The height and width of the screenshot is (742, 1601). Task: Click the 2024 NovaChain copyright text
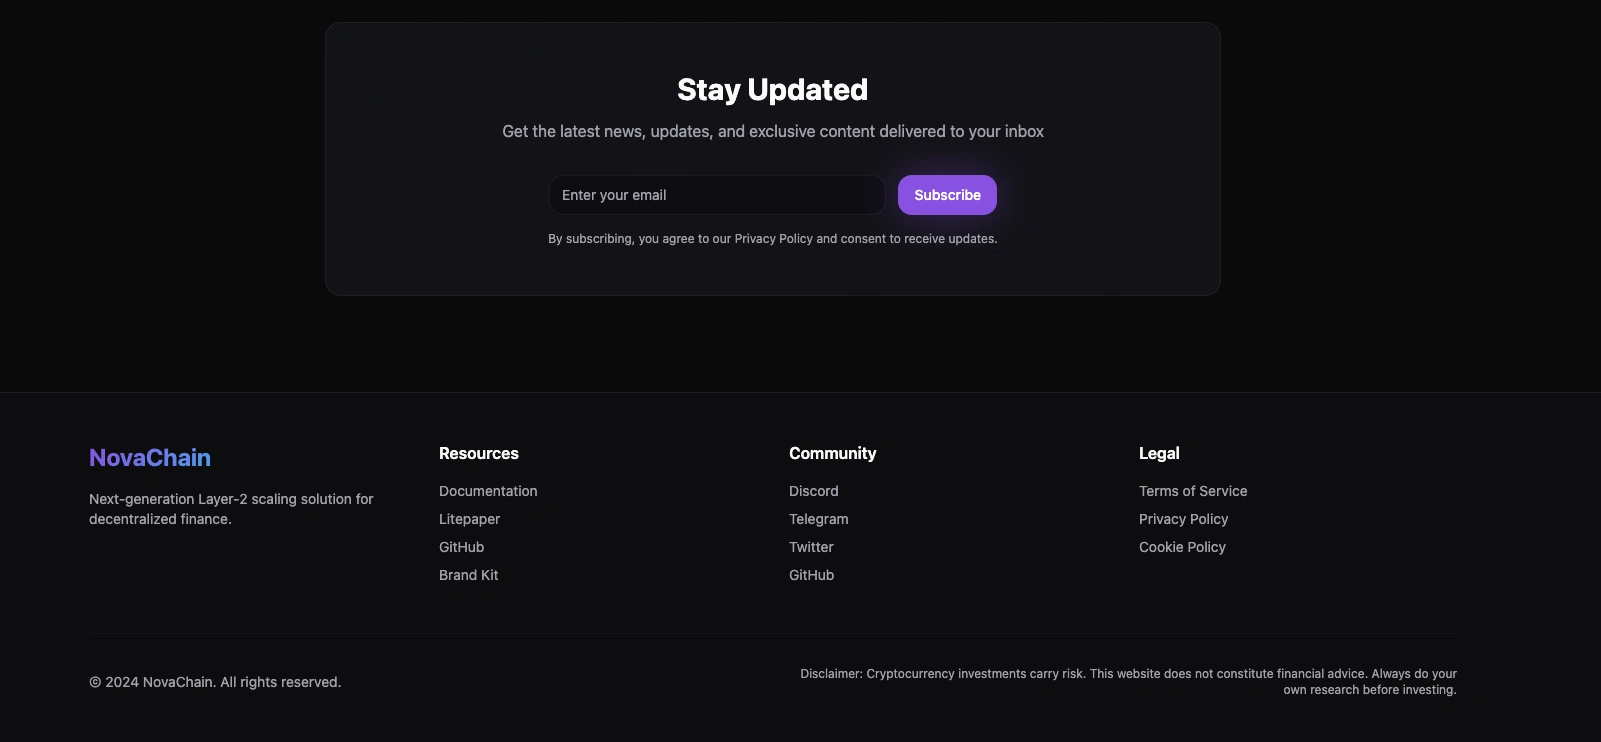coord(215,682)
